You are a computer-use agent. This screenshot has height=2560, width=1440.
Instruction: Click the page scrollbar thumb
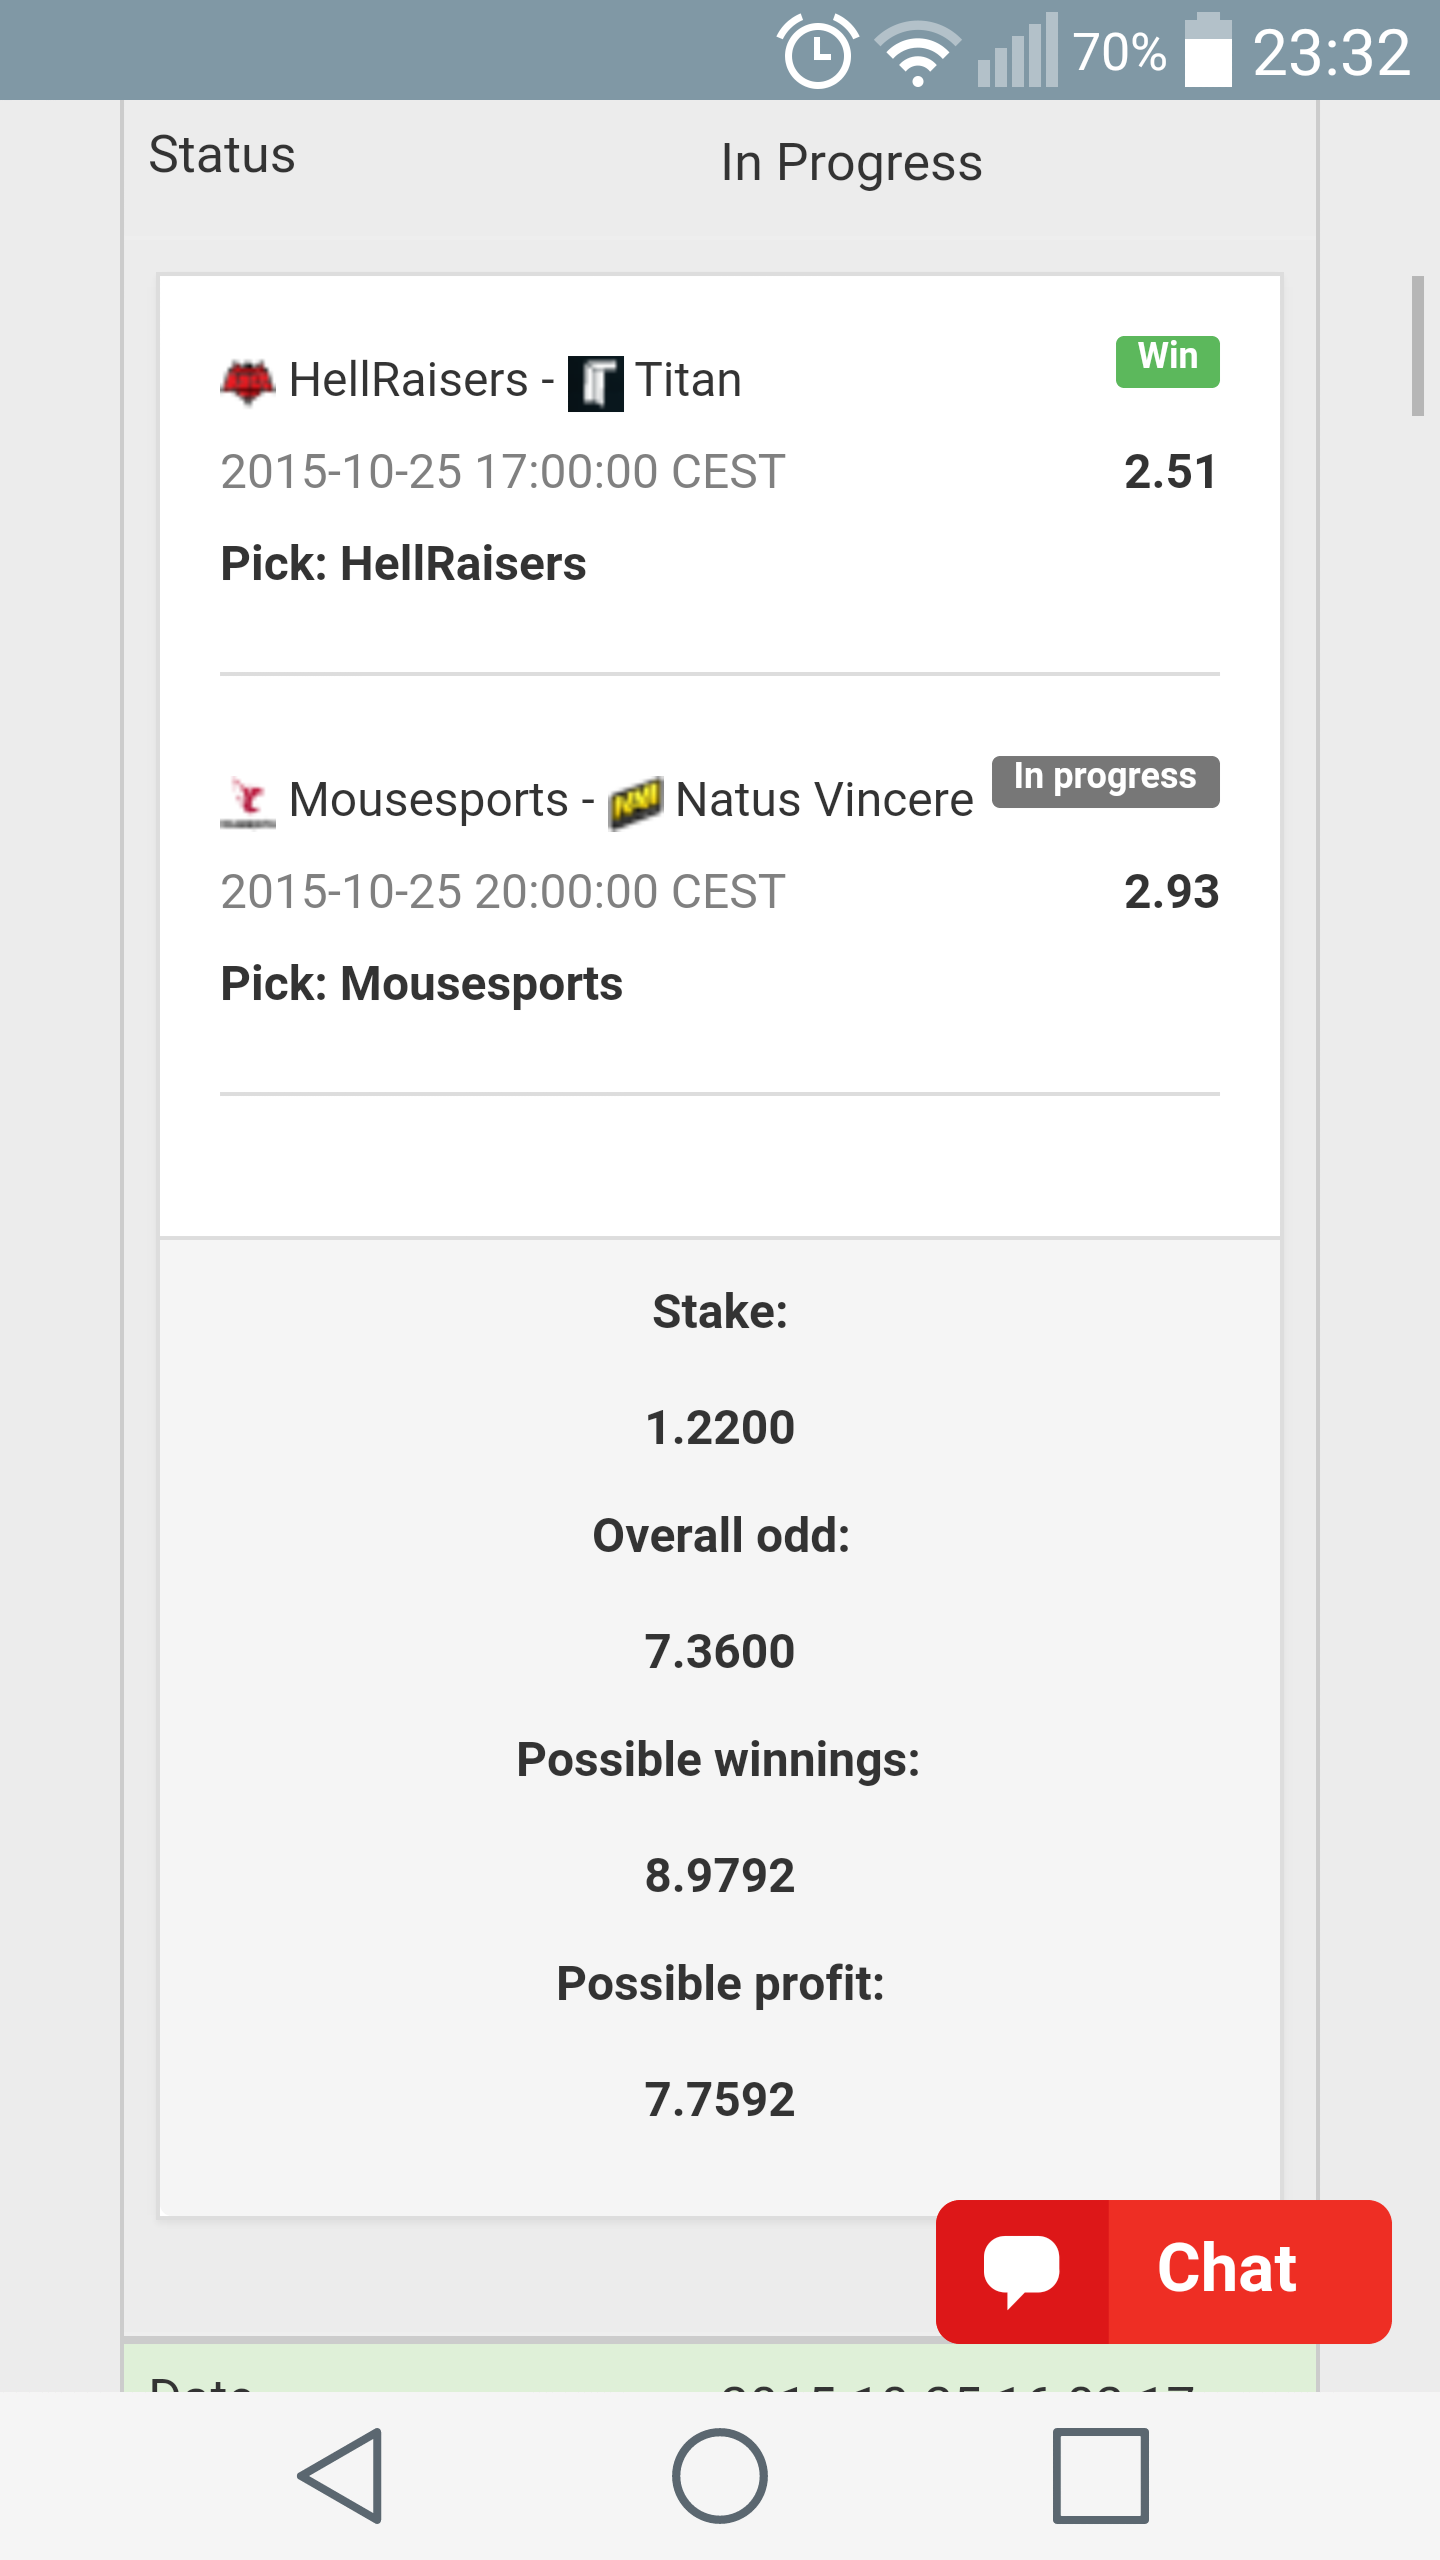(1417, 346)
